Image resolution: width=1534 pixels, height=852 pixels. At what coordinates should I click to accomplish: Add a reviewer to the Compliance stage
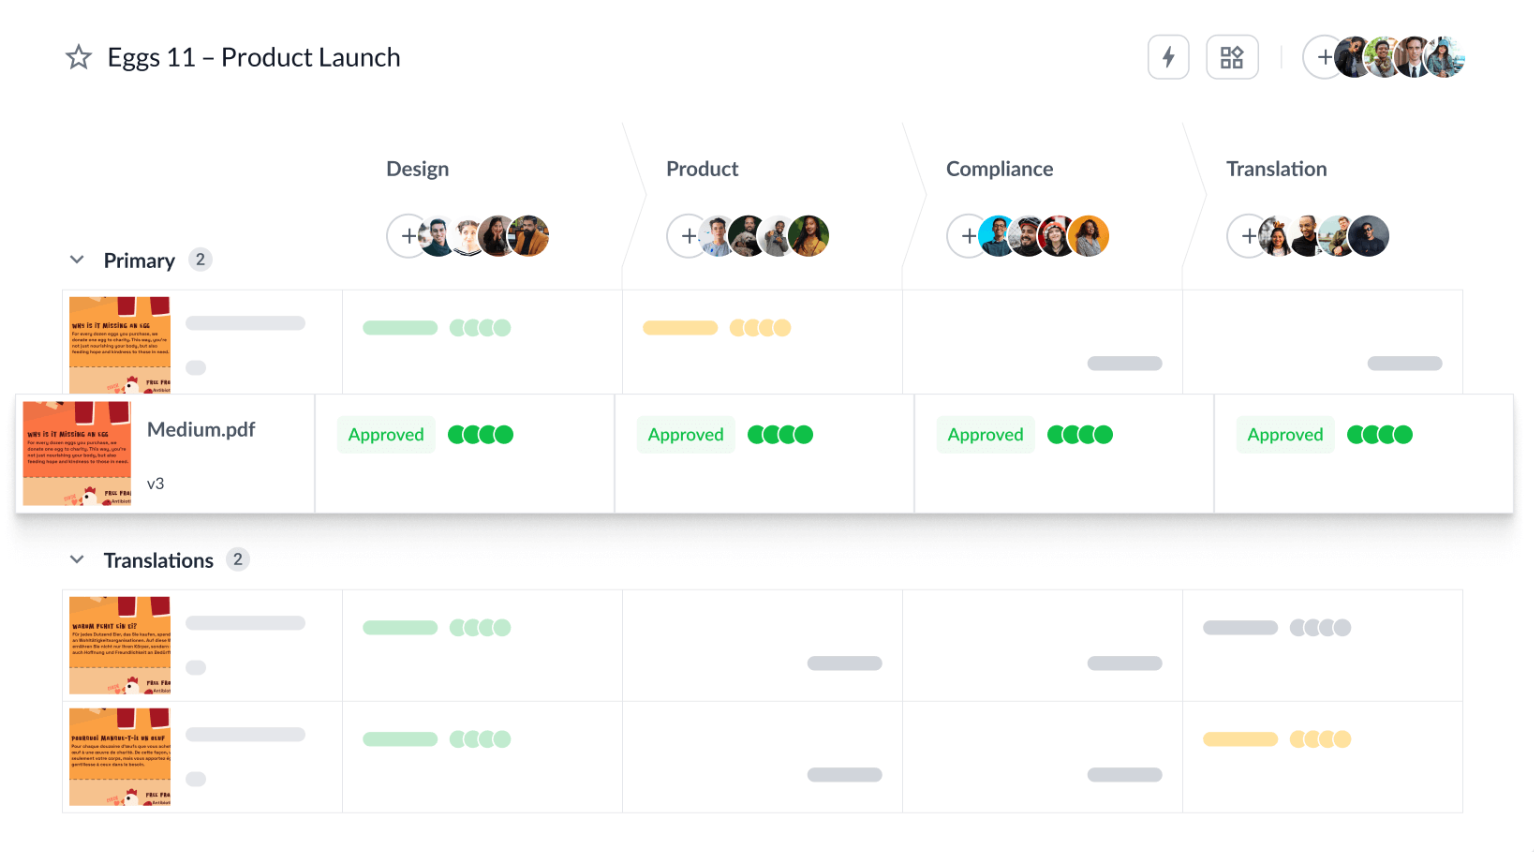[967, 236]
